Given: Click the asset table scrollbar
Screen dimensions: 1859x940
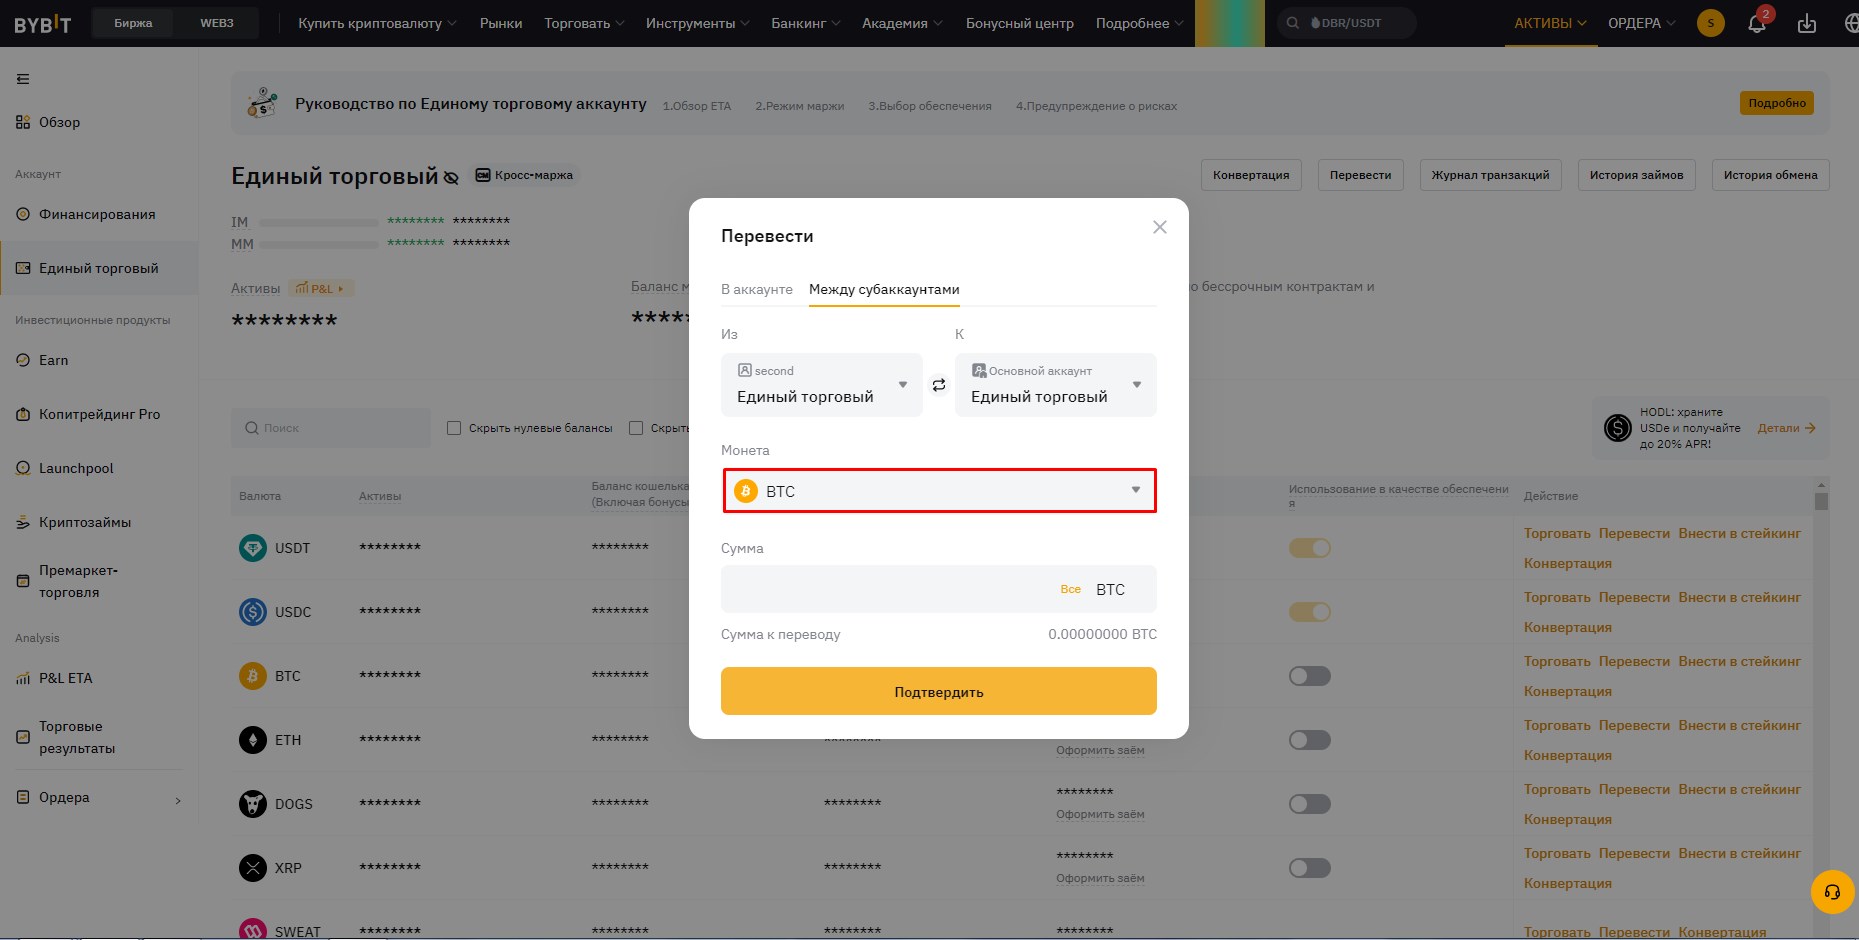Looking at the screenshot, I should tap(1821, 500).
